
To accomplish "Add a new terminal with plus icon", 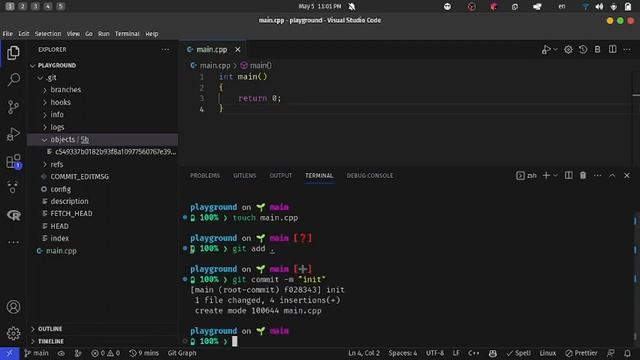I will (546, 176).
